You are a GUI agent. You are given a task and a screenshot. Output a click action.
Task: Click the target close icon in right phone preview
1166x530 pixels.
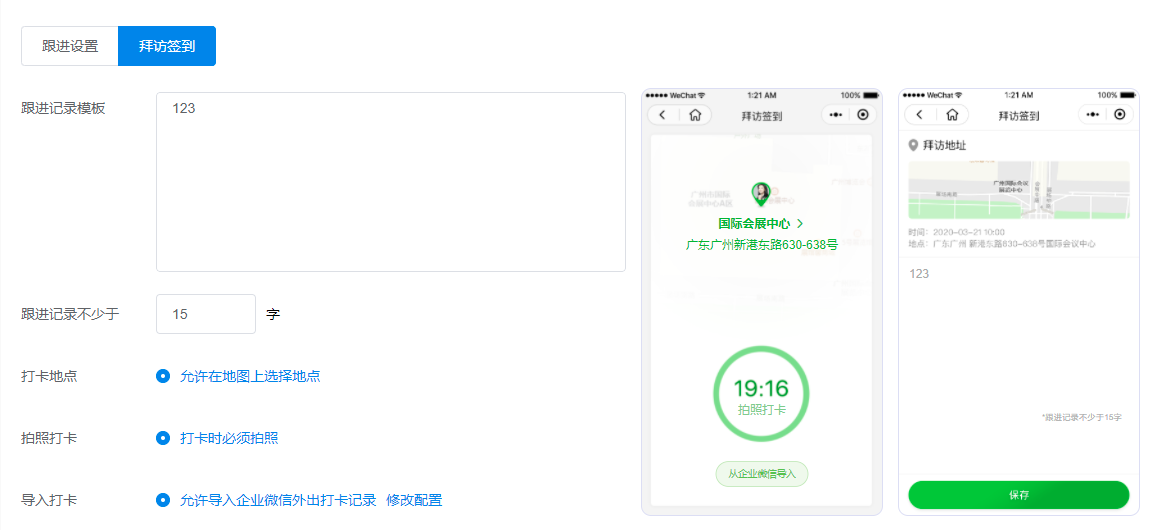[x=1121, y=115]
